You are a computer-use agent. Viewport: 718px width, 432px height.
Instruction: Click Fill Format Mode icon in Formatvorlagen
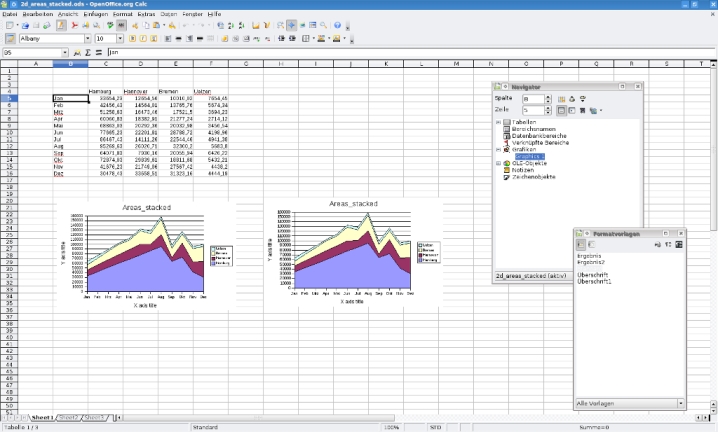pos(656,244)
